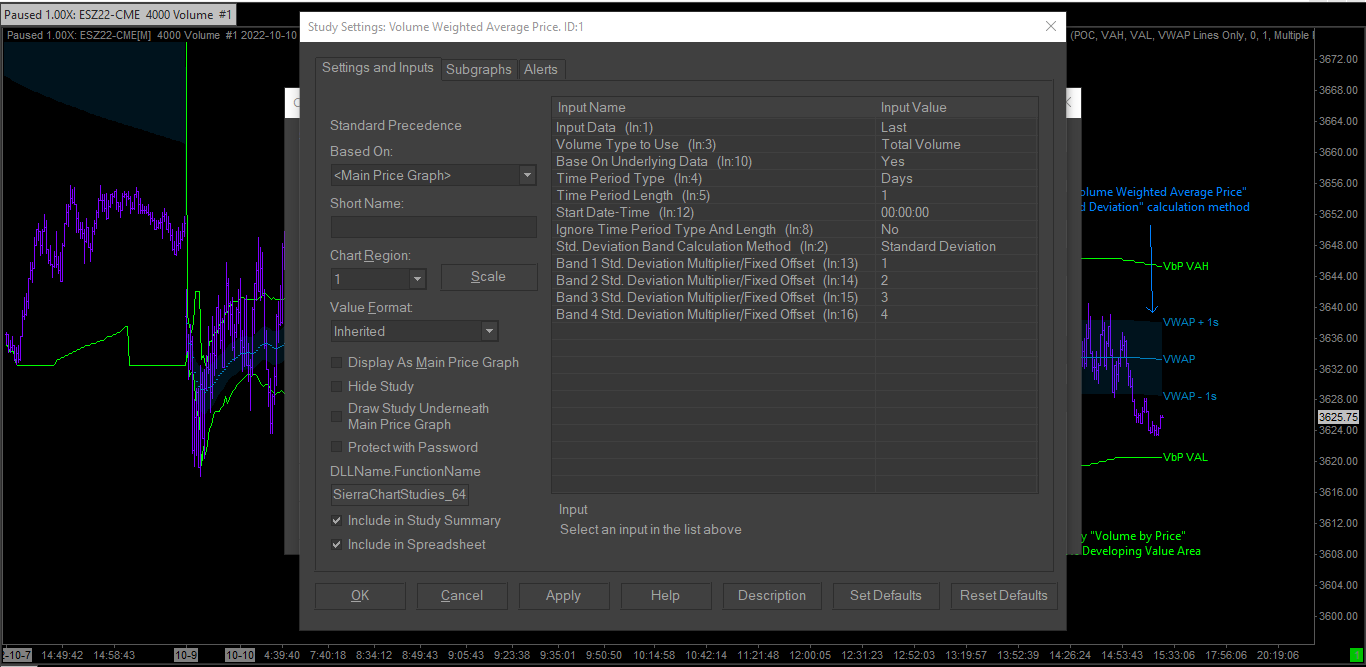The height and width of the screenshot is (667, 1366).
Task: Select the Start Date-Time row
Action: (795, 212)
